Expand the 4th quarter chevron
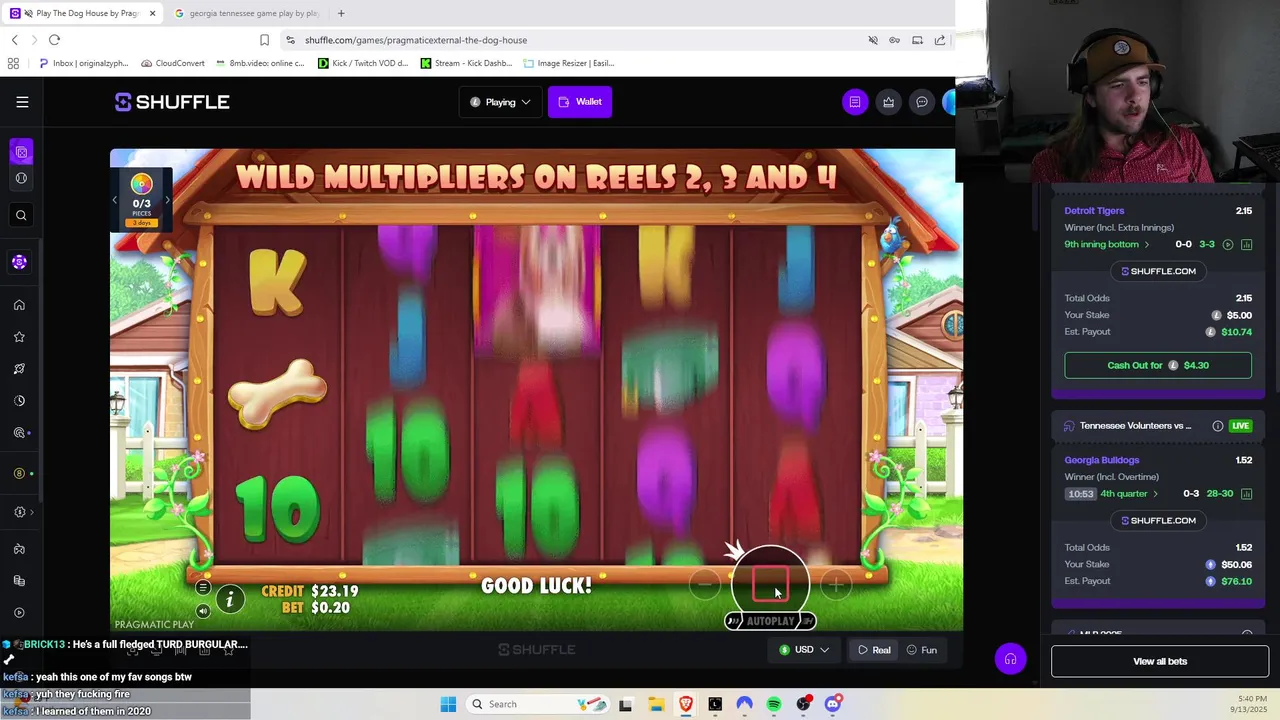1280x720 pixels. [x=1155, y=493]
